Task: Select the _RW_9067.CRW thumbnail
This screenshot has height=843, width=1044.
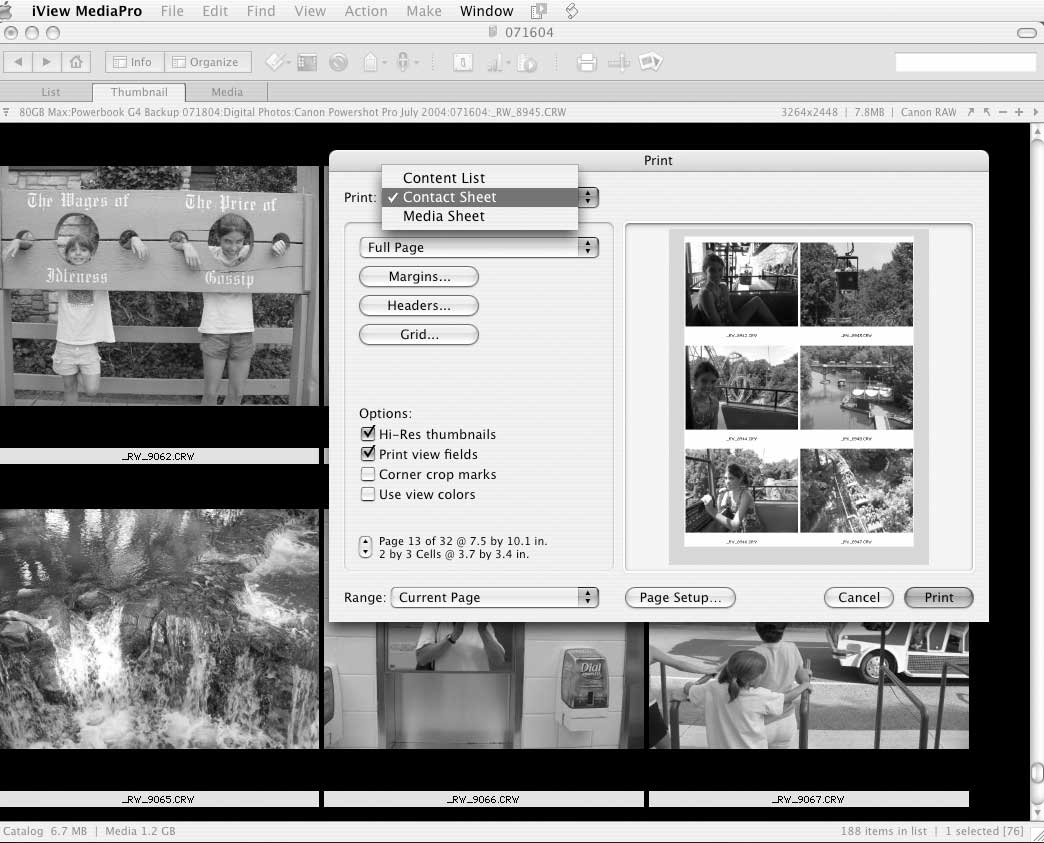Action: click(809, 685)
